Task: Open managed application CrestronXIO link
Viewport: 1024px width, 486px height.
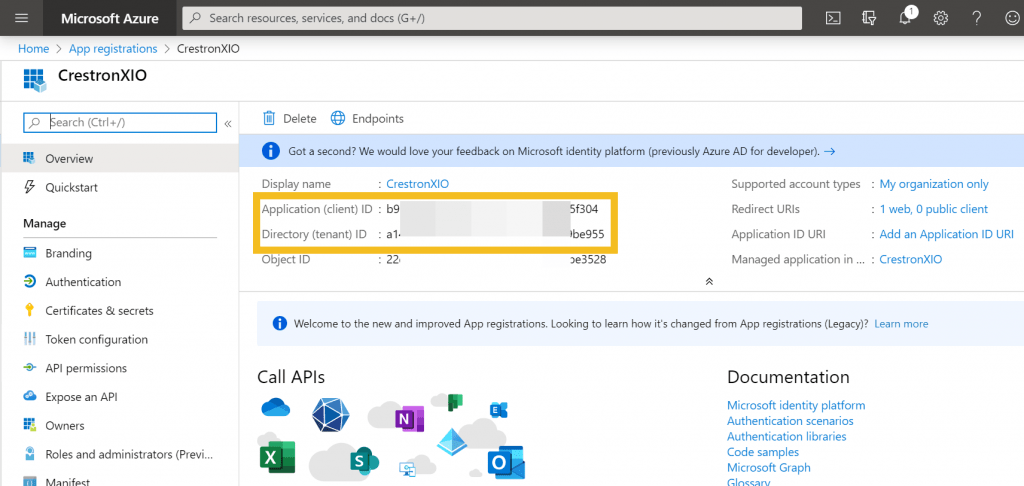Action: 910,259
